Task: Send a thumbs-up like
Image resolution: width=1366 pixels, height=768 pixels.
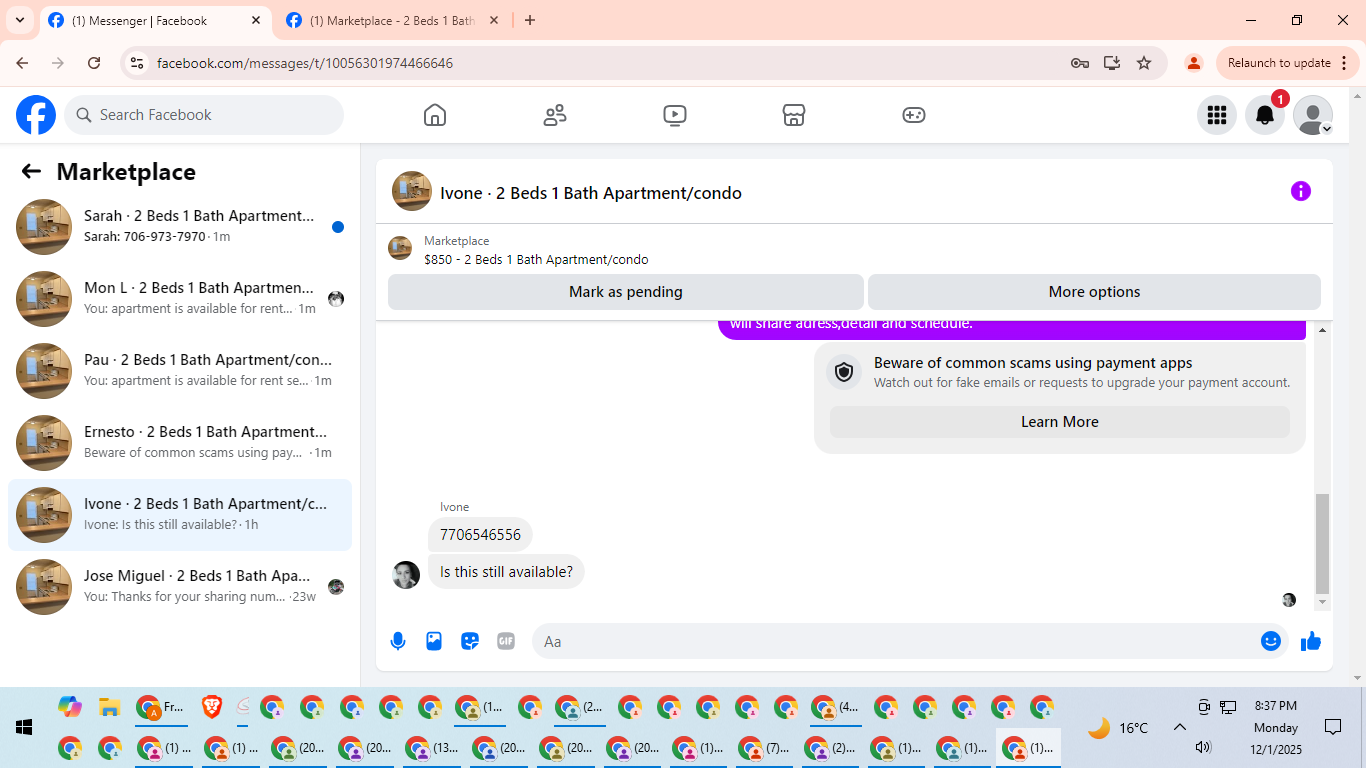Action: pos(1311,641)
